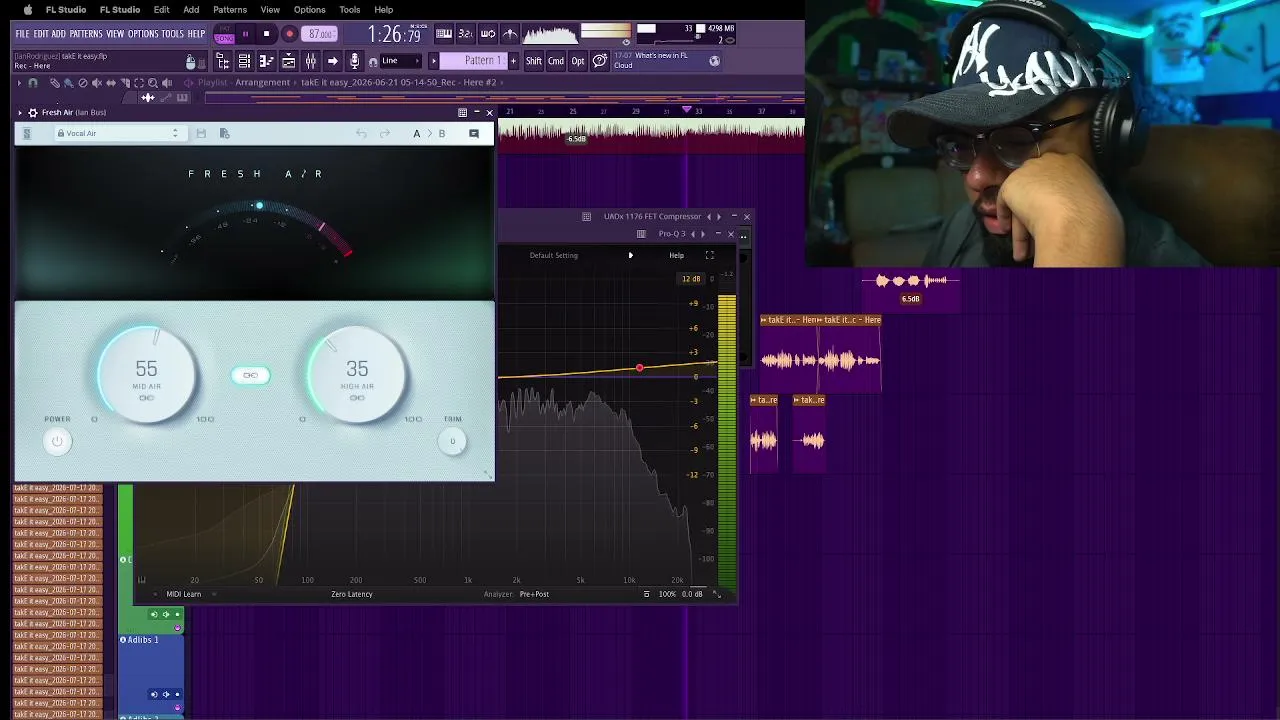Toggle headphone metronome icon
Viewport: 1280px width, 720px height.
(x=373, y=62)
